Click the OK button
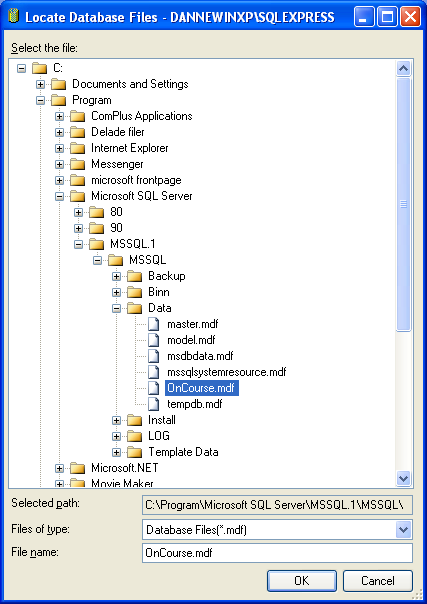The width and height of the screenshot is (427, 604). click(x=301, y=581)
